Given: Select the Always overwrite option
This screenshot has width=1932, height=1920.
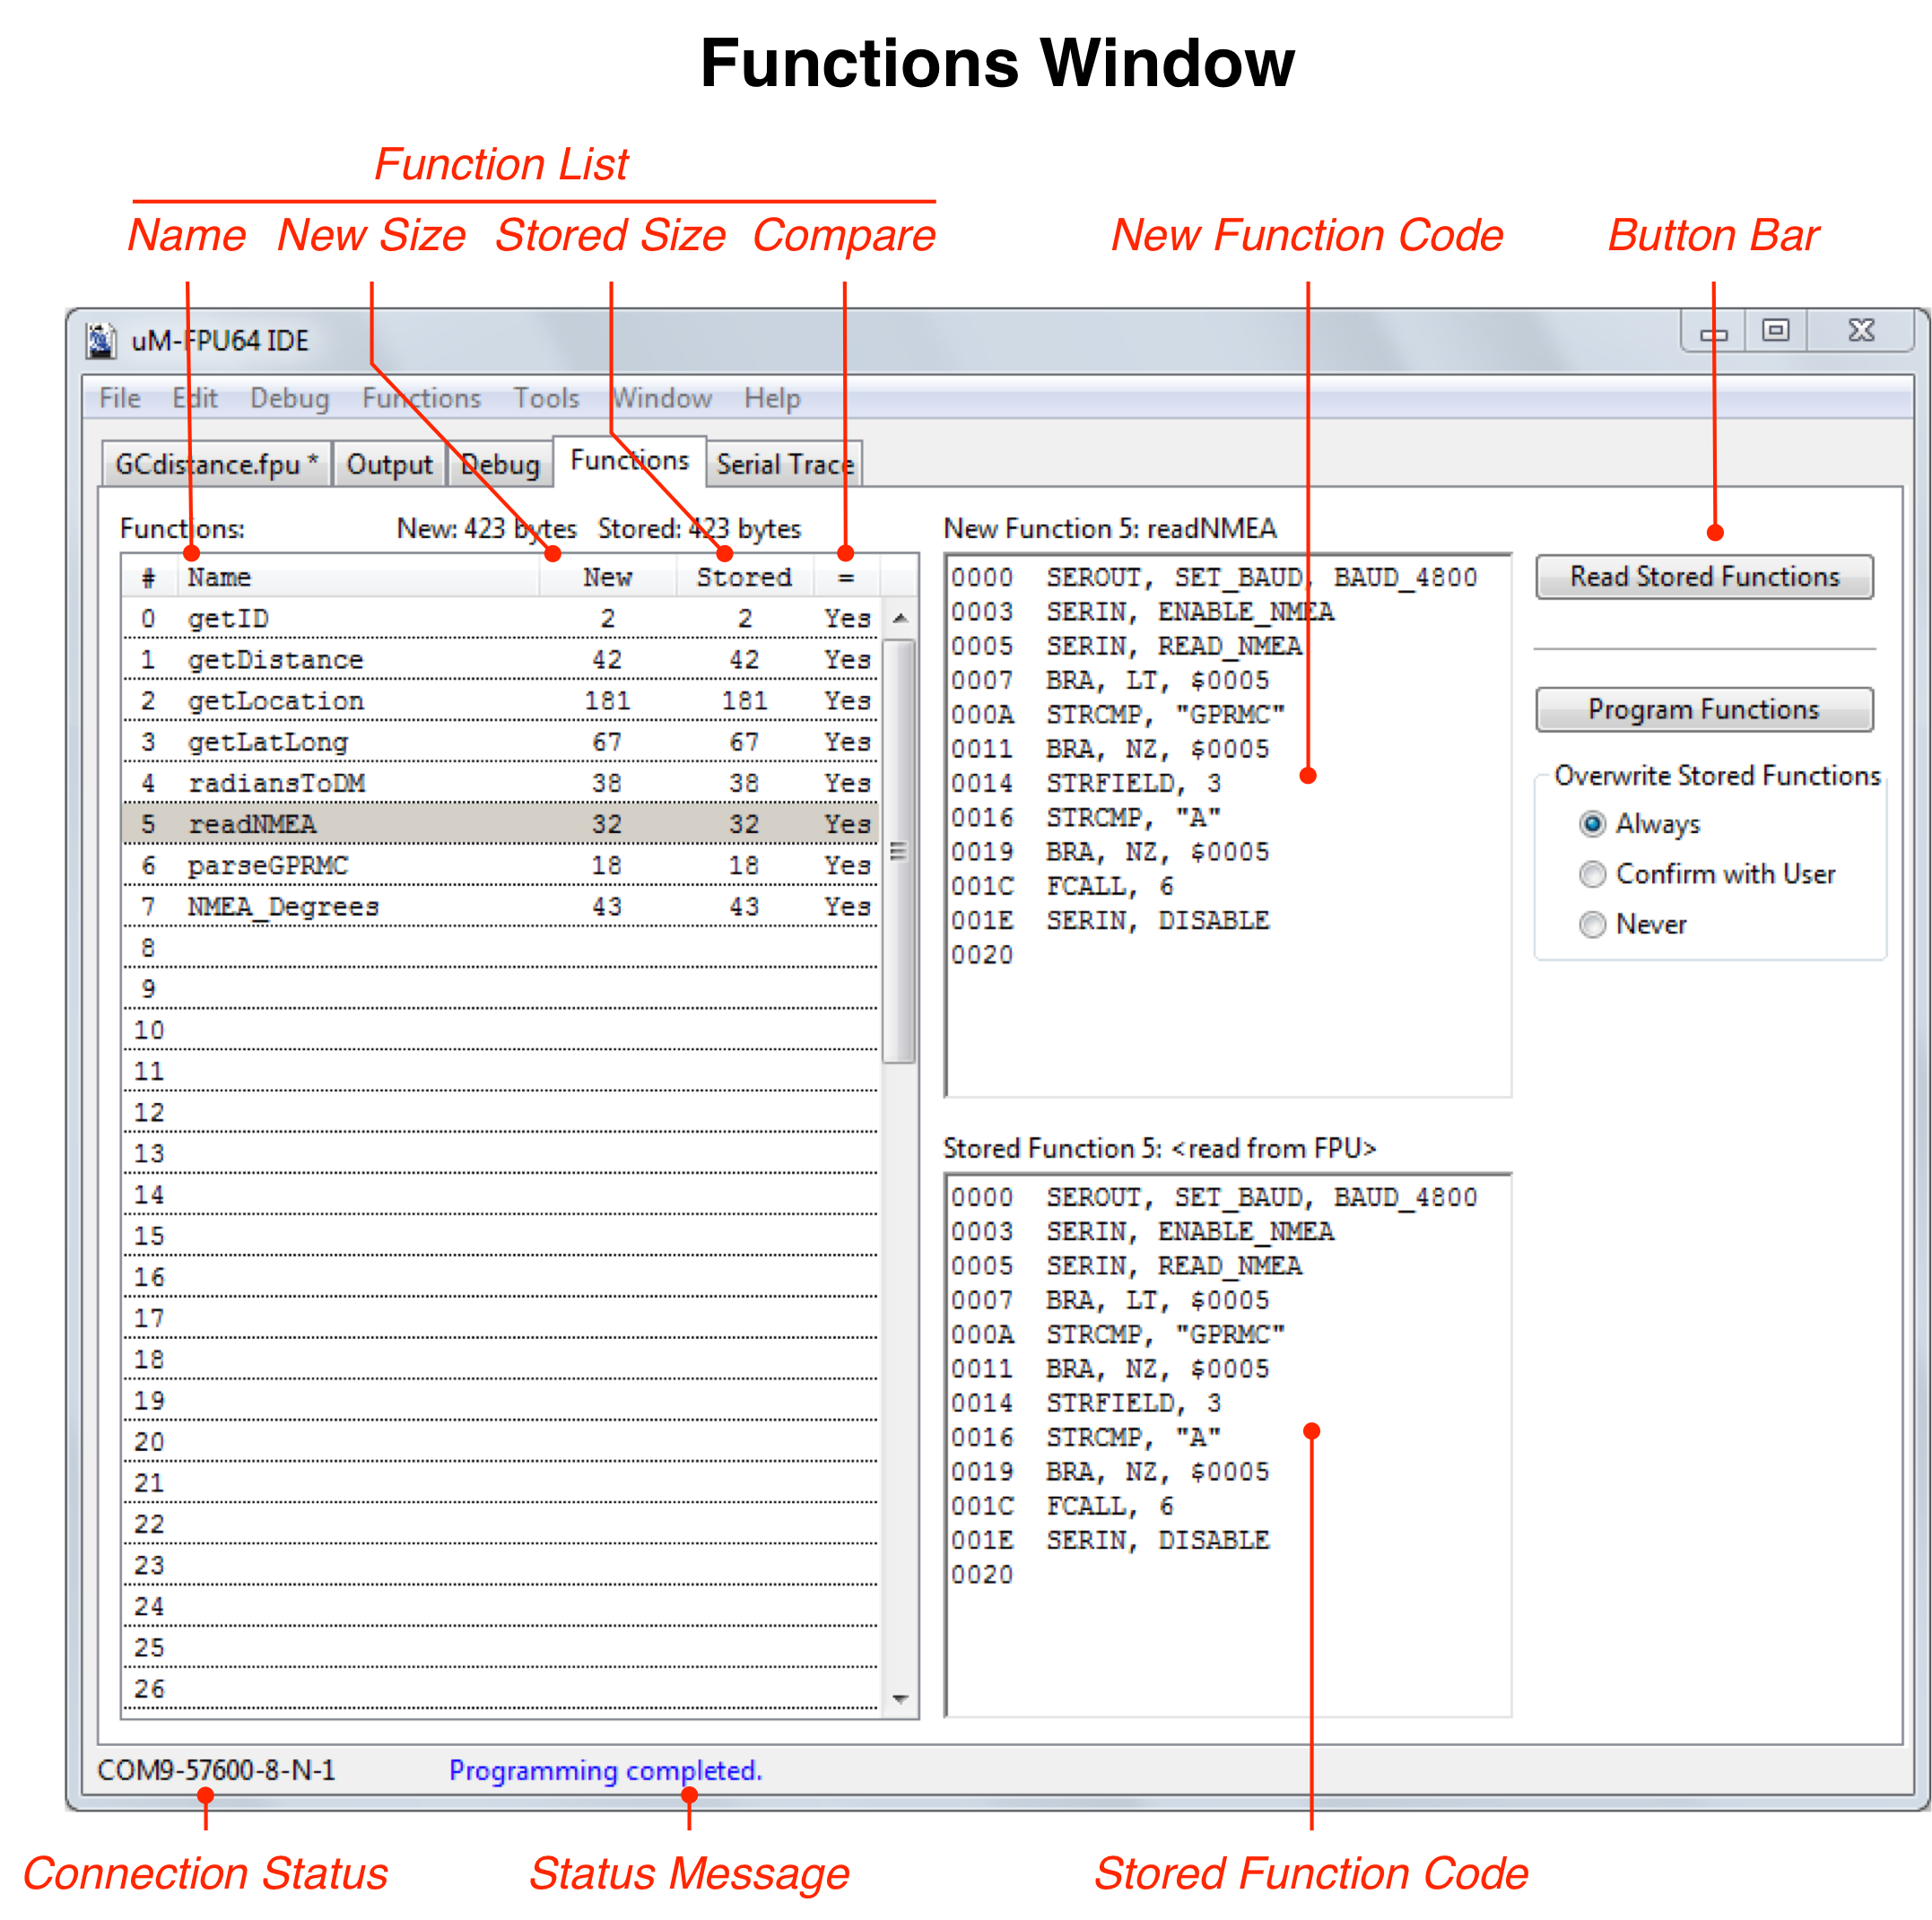Looking at the screenshot, I should (x=1640, y=823).
